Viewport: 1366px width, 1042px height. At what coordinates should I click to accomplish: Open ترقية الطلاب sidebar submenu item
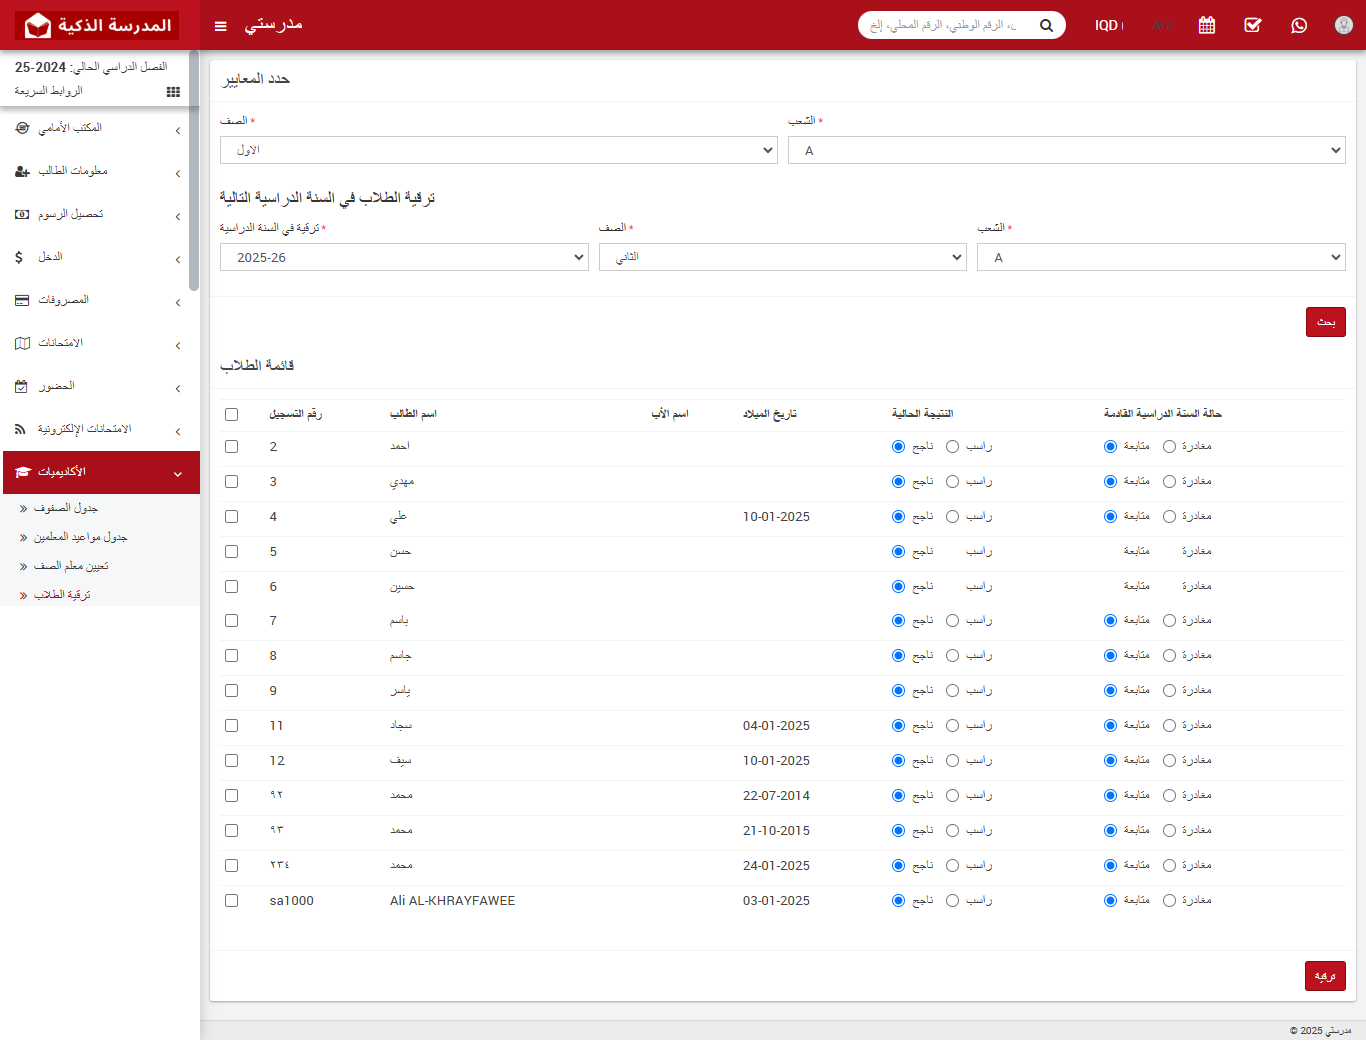(x=62, y=595)
